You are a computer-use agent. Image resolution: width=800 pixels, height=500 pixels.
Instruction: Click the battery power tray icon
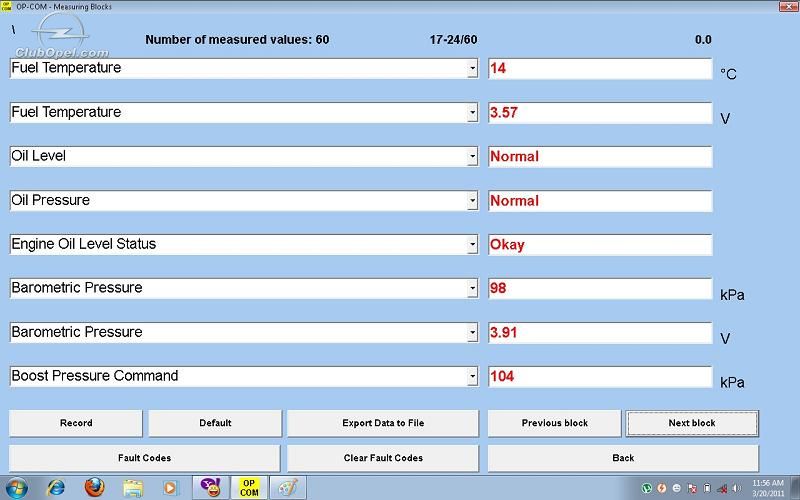click(707, 488)
